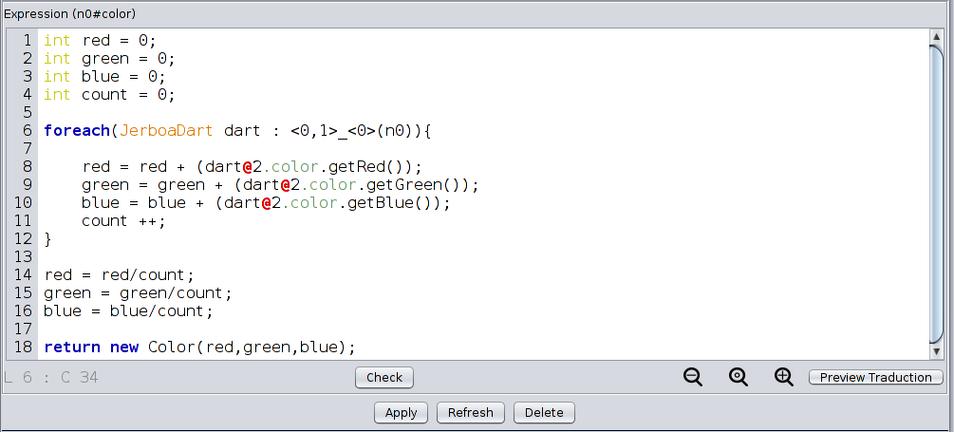The width and height of the screenshot is (954, 432).
Task: Refresh the expression editor
Action: point(470,413)
